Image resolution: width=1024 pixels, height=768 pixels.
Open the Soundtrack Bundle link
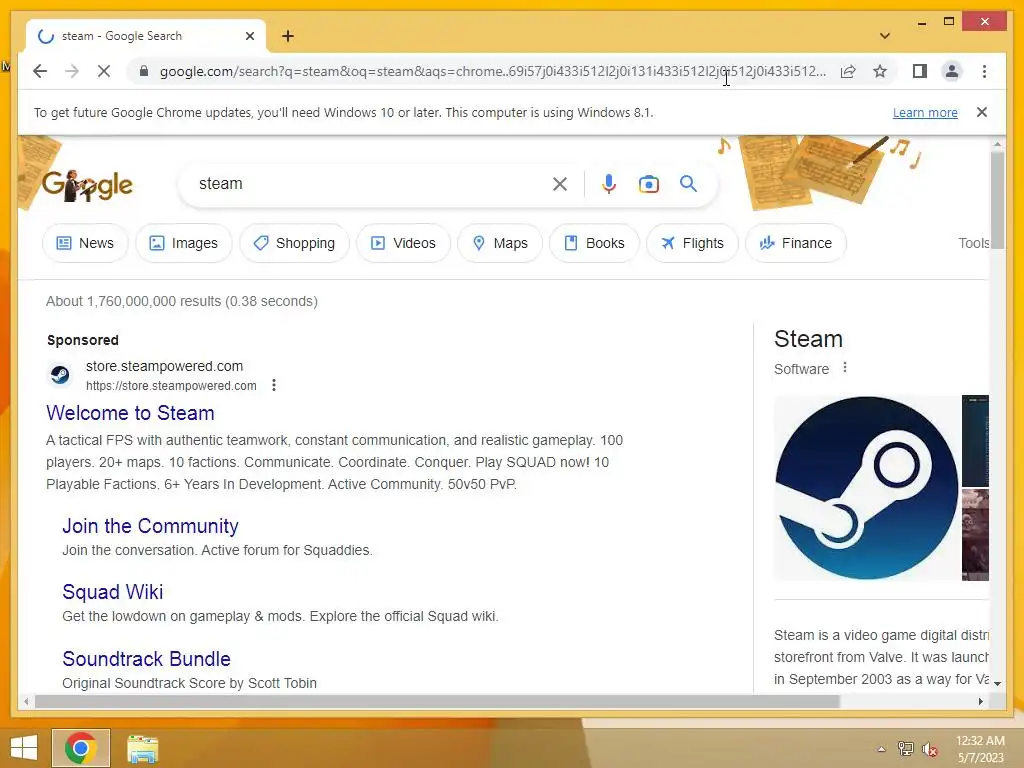[146, 658]
